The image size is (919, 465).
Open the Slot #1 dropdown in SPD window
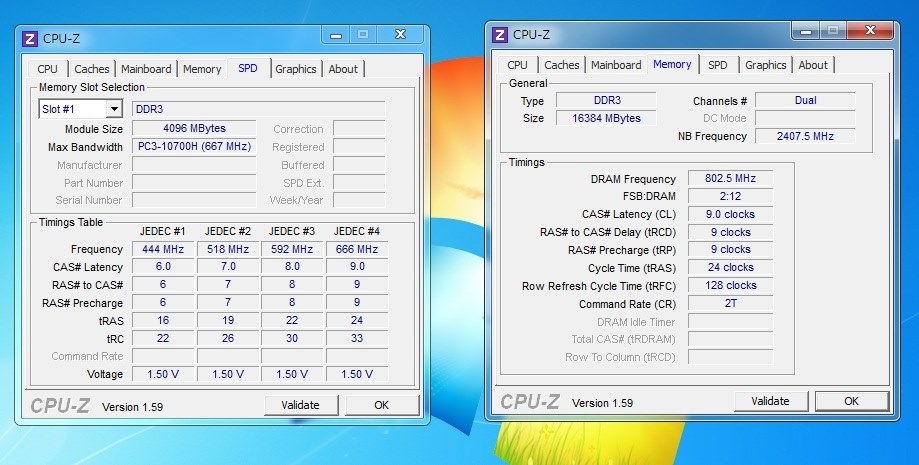114,109
